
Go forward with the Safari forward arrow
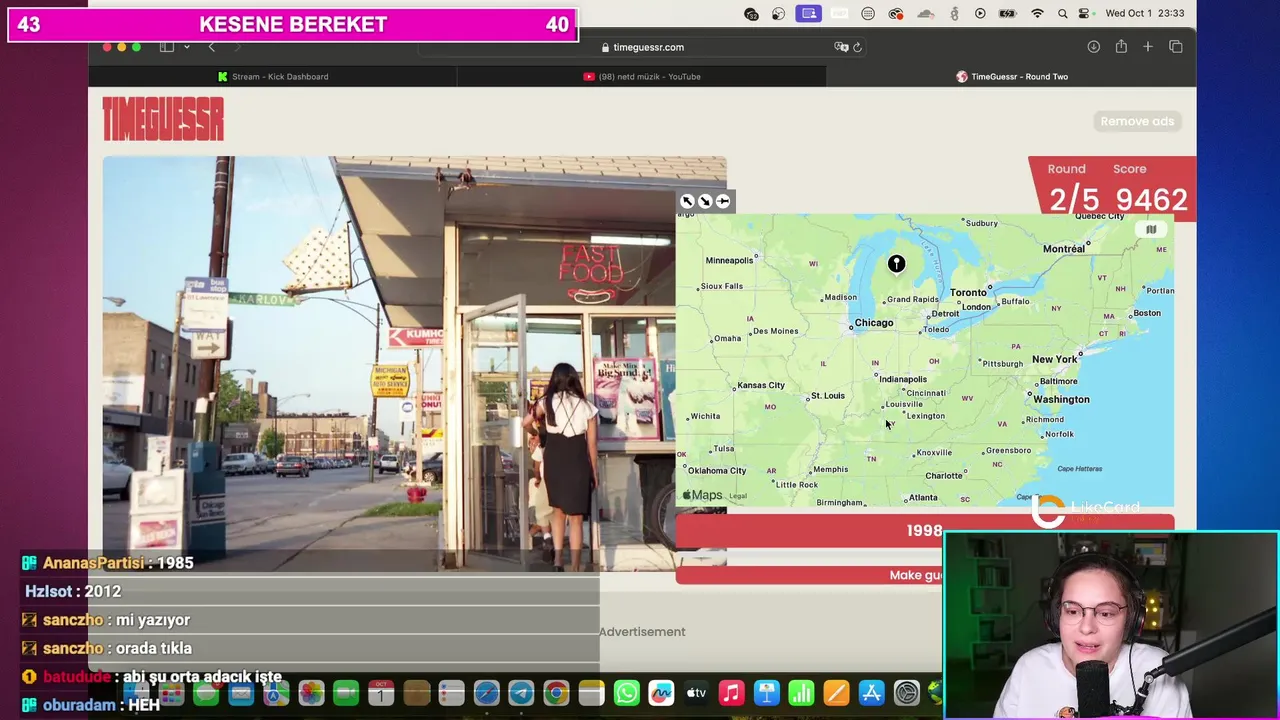coord(237,47)
